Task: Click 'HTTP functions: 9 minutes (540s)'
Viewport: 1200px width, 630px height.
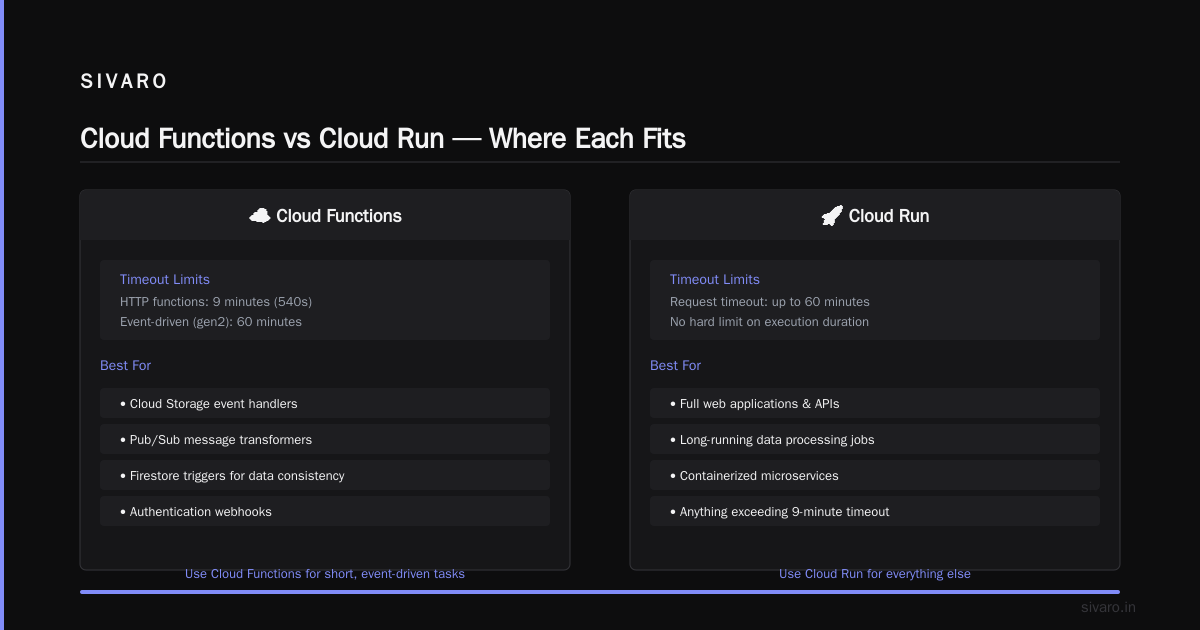Action: point(217,301)
